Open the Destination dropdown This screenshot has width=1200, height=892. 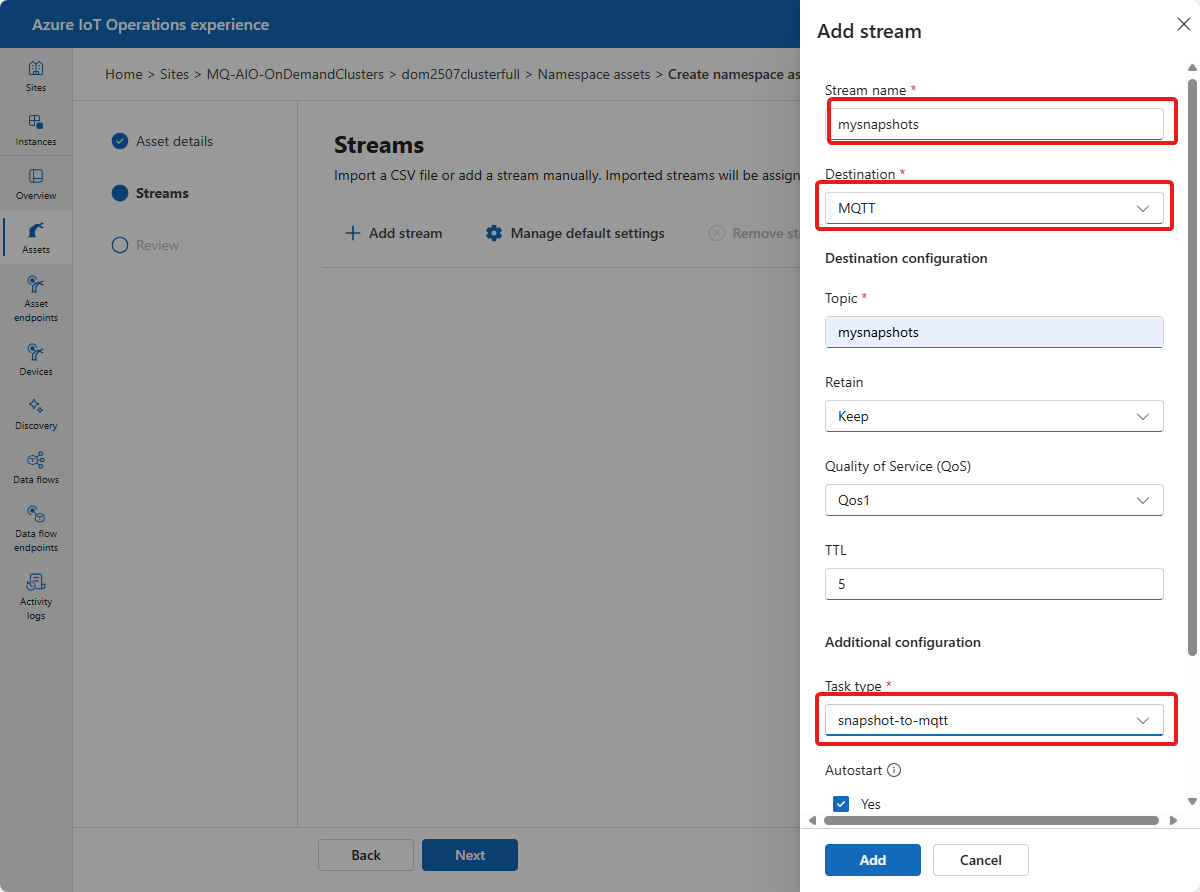(x=994, y=208)
